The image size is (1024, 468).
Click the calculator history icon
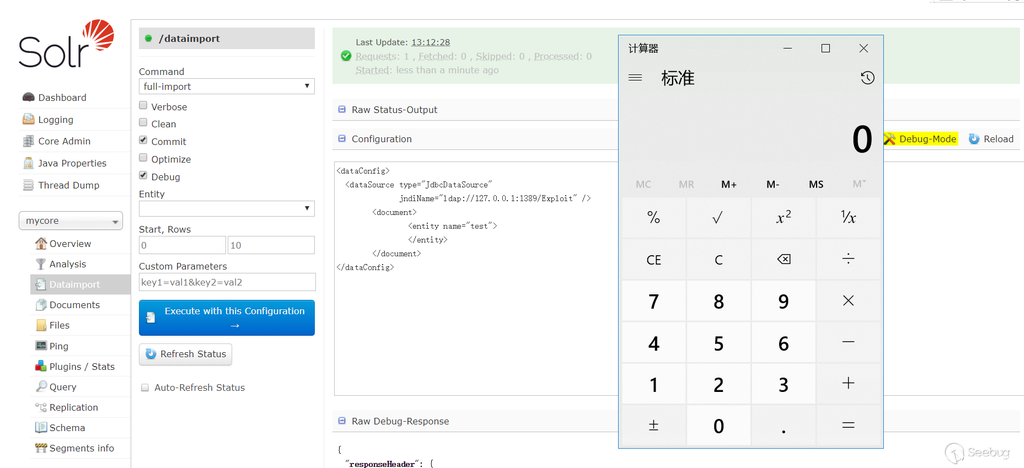pyautogui.click(x=867, y=78)
